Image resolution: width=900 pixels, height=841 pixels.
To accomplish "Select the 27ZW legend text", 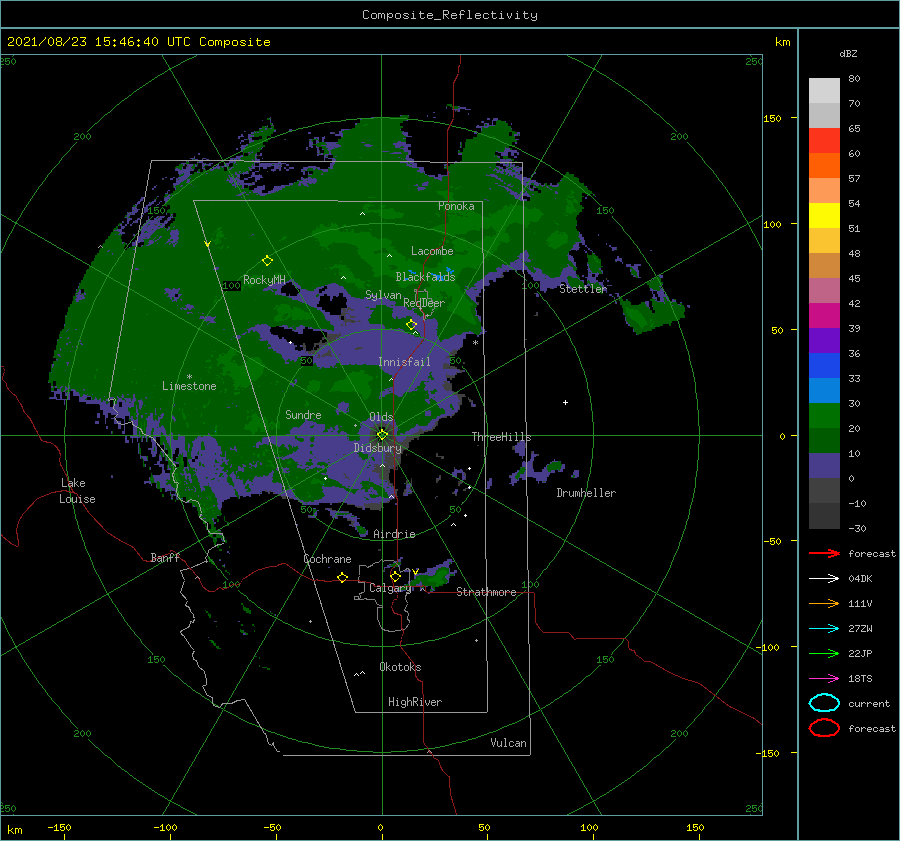I will coord(860,629).
